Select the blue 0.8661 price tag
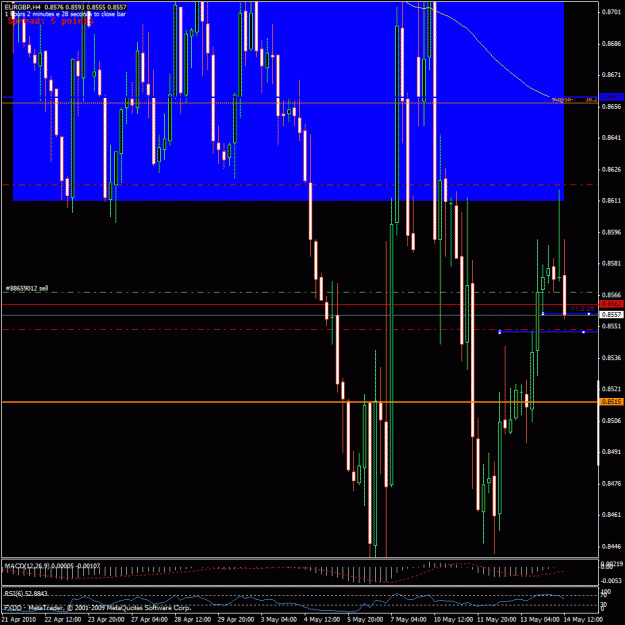This screenshot has width=625, height=625. (611, 97)
